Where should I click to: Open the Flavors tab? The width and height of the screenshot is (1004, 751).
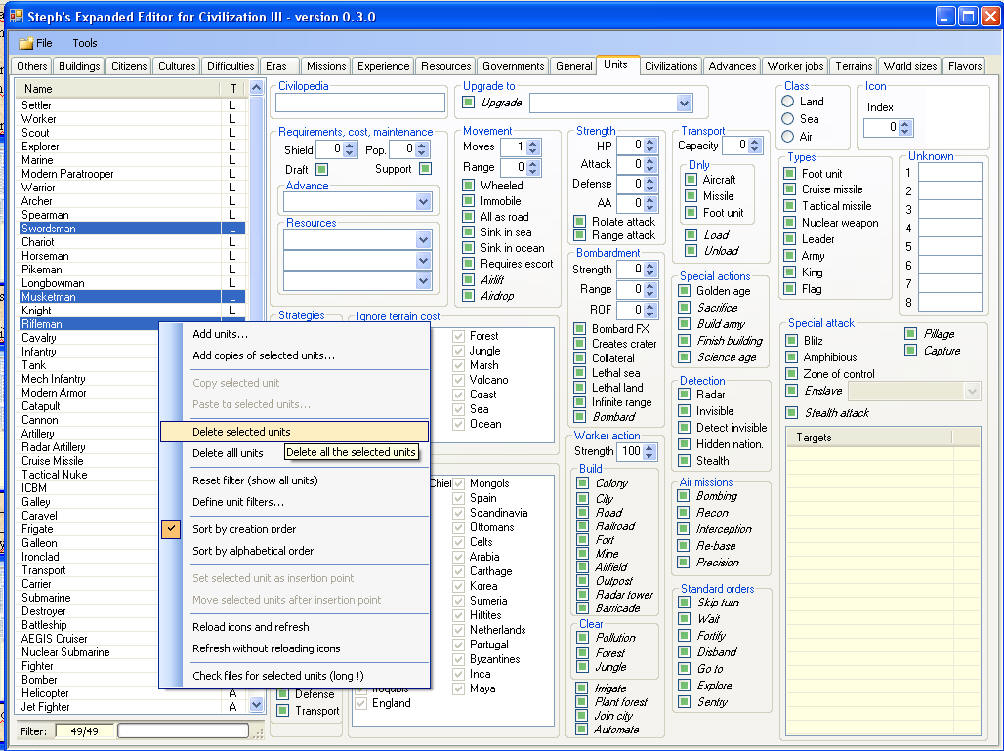tap(965, 66)
